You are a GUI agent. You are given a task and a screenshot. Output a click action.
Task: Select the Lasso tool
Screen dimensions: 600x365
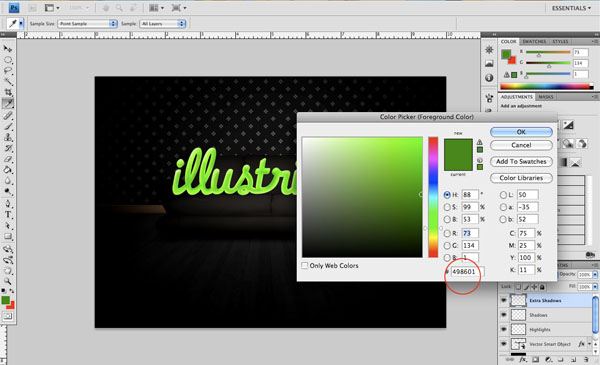(8, 71)
